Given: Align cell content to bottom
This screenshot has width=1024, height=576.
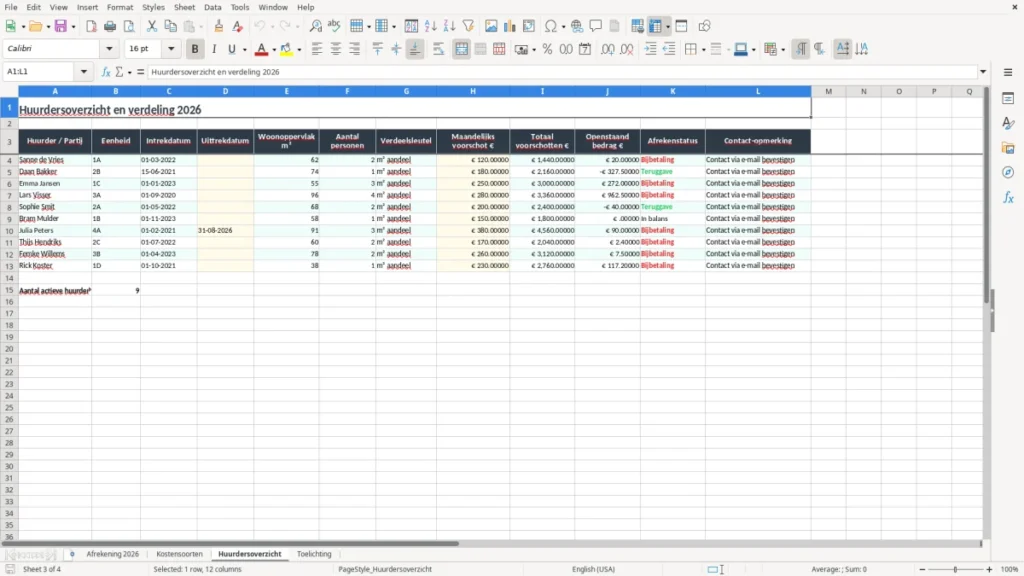Looking at the screenshot, I should pyautogui.click(x=415, y=49).
